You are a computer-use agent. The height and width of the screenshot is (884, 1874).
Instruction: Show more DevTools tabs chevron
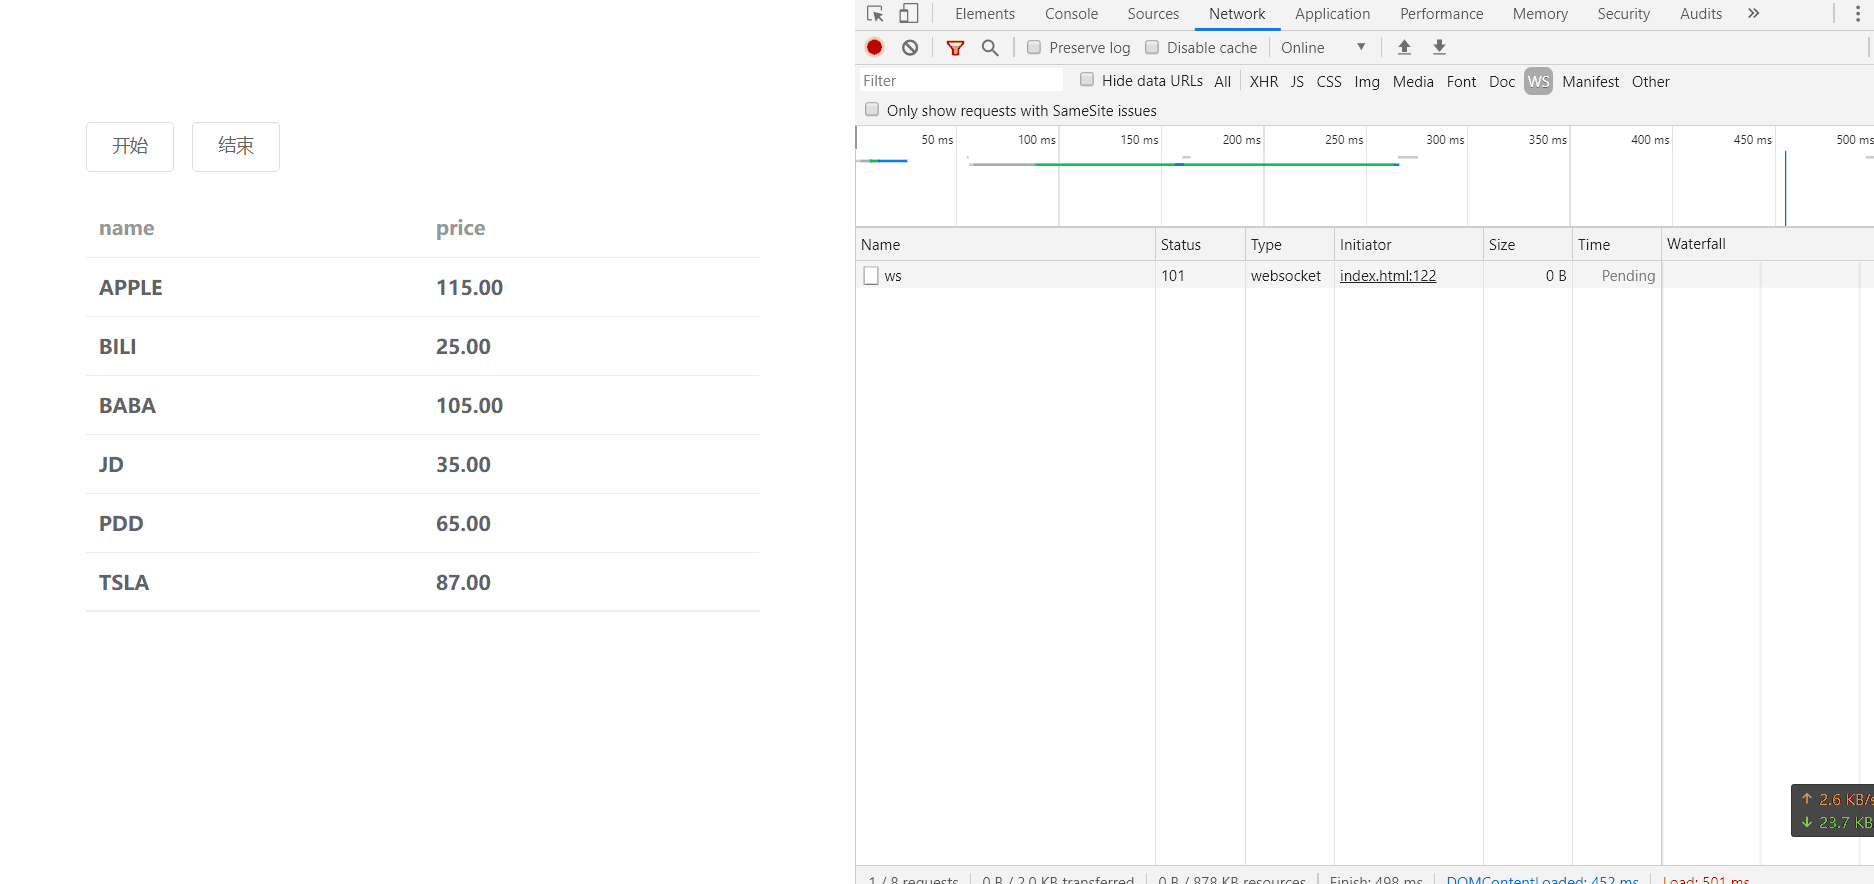click(x=1753, y=14)
